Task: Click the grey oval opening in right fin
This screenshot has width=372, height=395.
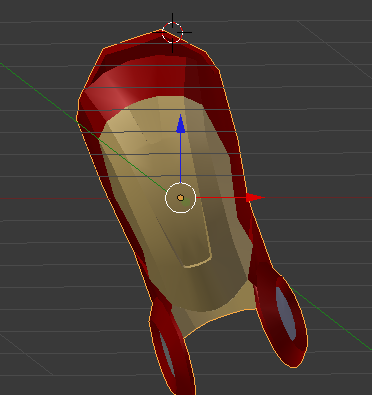Action: (x=286, y=313)
